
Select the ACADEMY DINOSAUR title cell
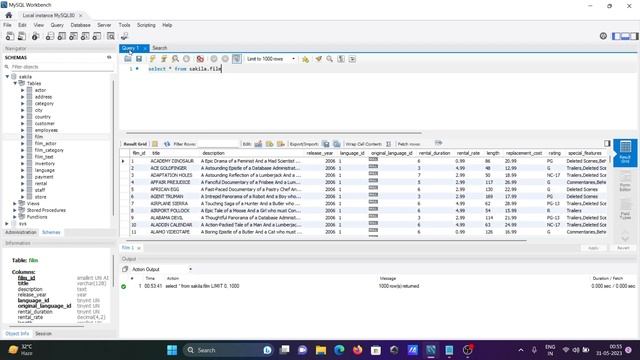172,161
